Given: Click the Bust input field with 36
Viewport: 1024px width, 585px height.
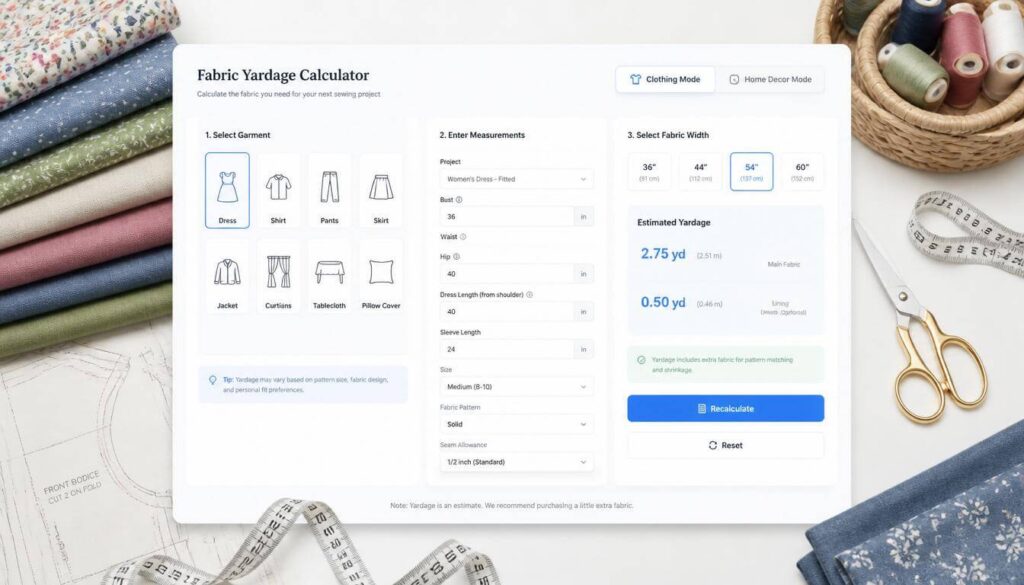Looking at the screenshot, I should (x=507, y=216).
